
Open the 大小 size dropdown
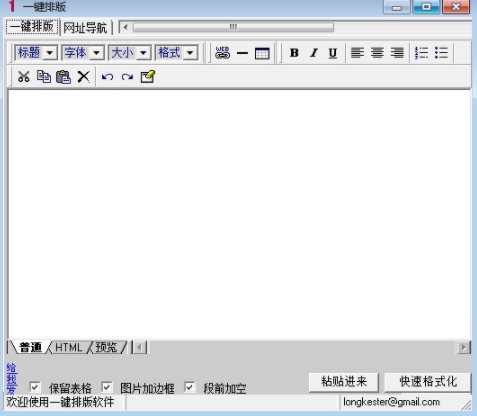(x=130, y=53)
